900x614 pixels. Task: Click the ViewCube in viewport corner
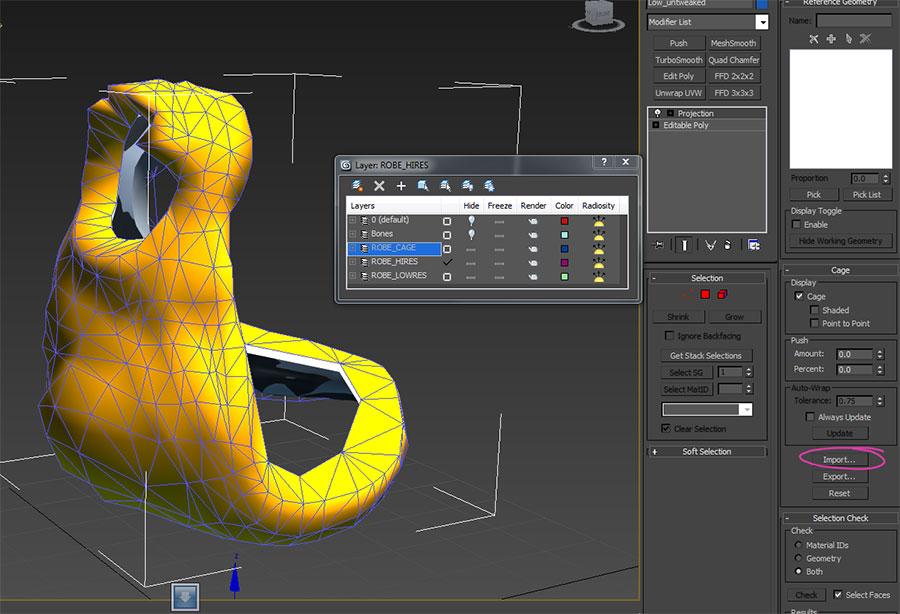click(599, 15)
